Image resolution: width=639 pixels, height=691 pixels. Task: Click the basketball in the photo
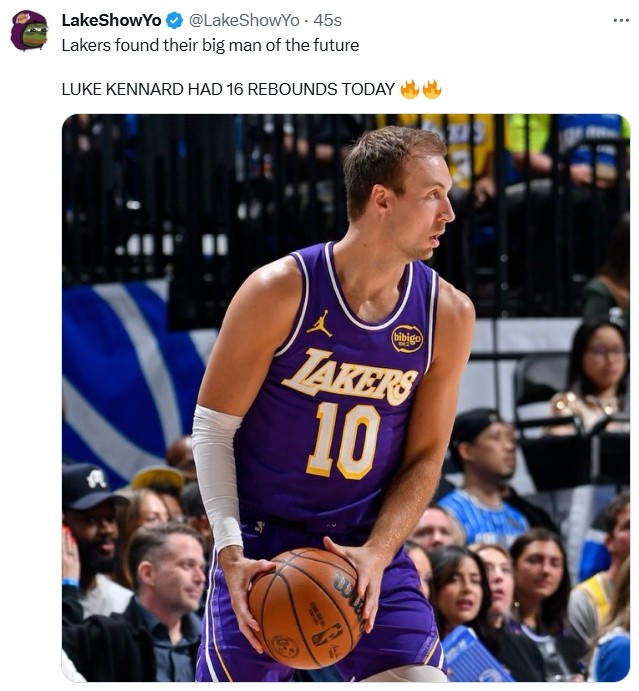308,607
